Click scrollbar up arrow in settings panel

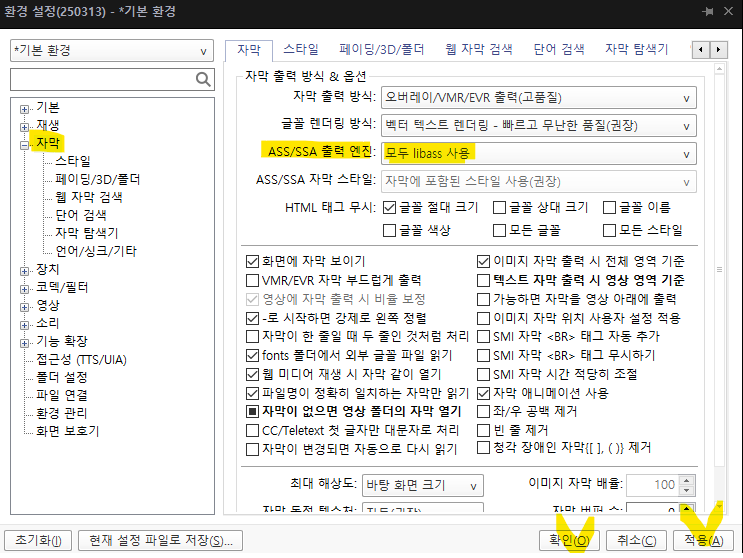click(x=719, y=69)
